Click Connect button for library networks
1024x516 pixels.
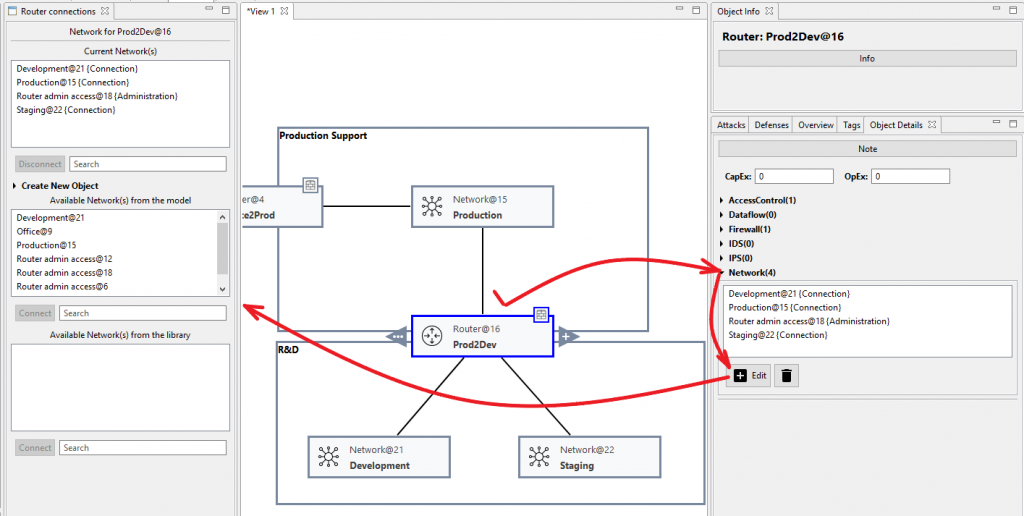35,447
